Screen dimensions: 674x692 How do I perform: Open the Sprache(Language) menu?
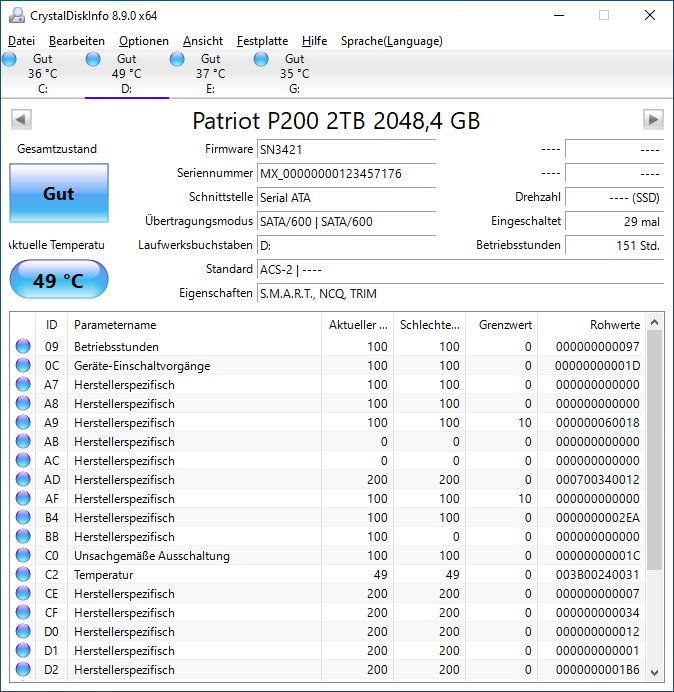392,41
